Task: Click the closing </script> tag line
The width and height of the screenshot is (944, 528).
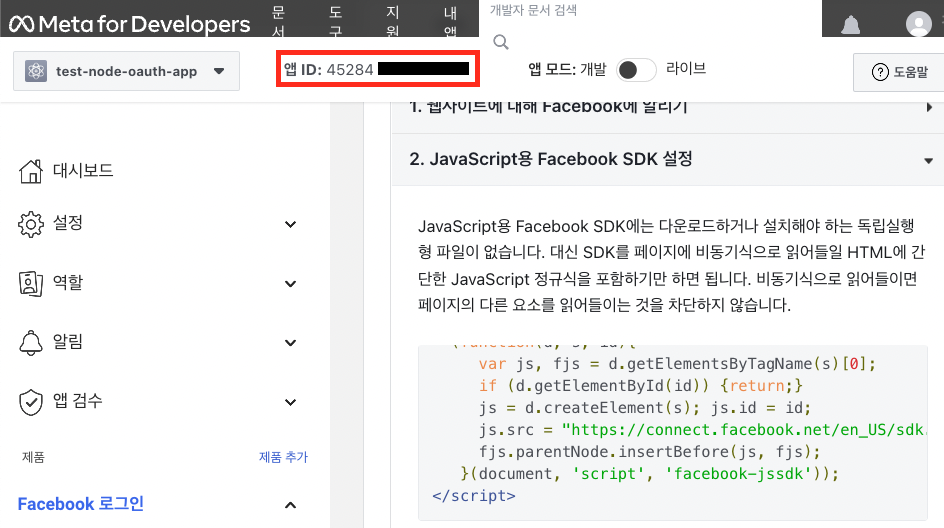Action: click(x=474, y=496)
